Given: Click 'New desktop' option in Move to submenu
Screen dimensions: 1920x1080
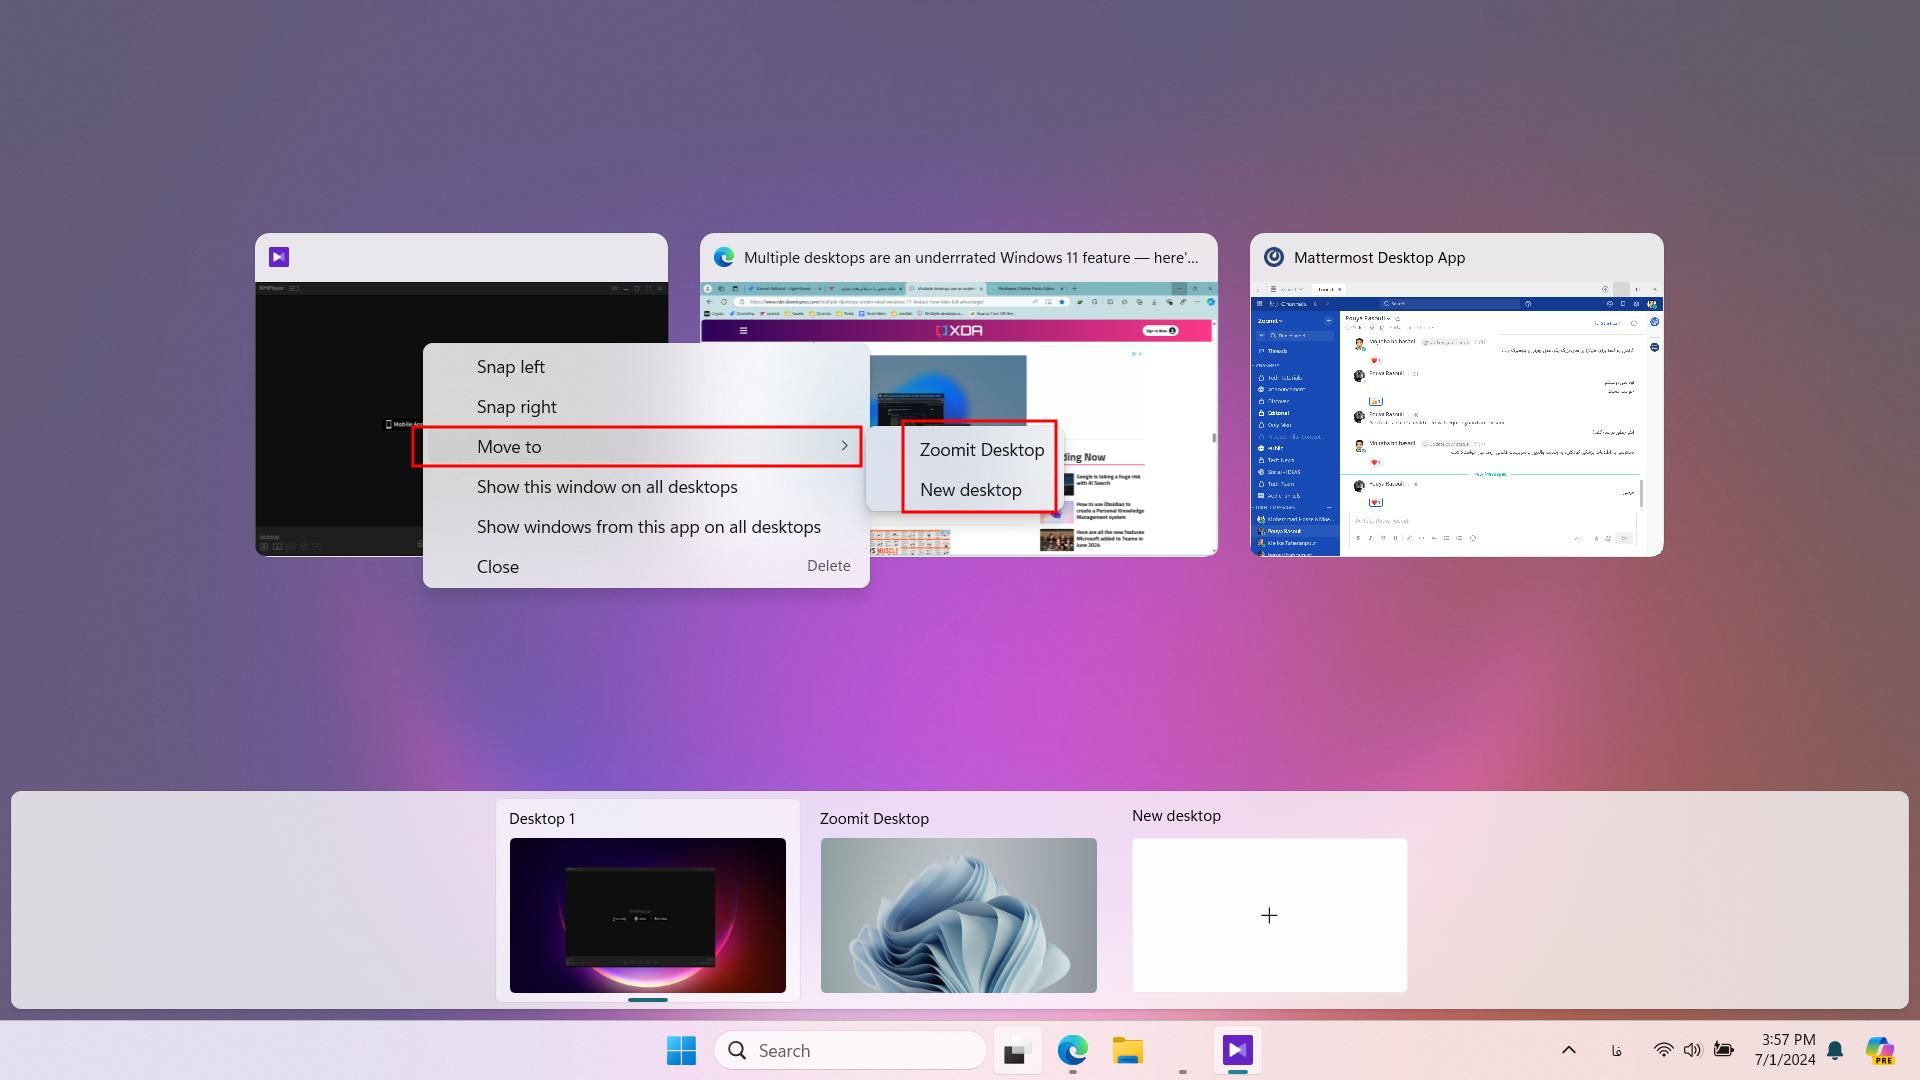Looking at the screenshot, I should point(971,489).
